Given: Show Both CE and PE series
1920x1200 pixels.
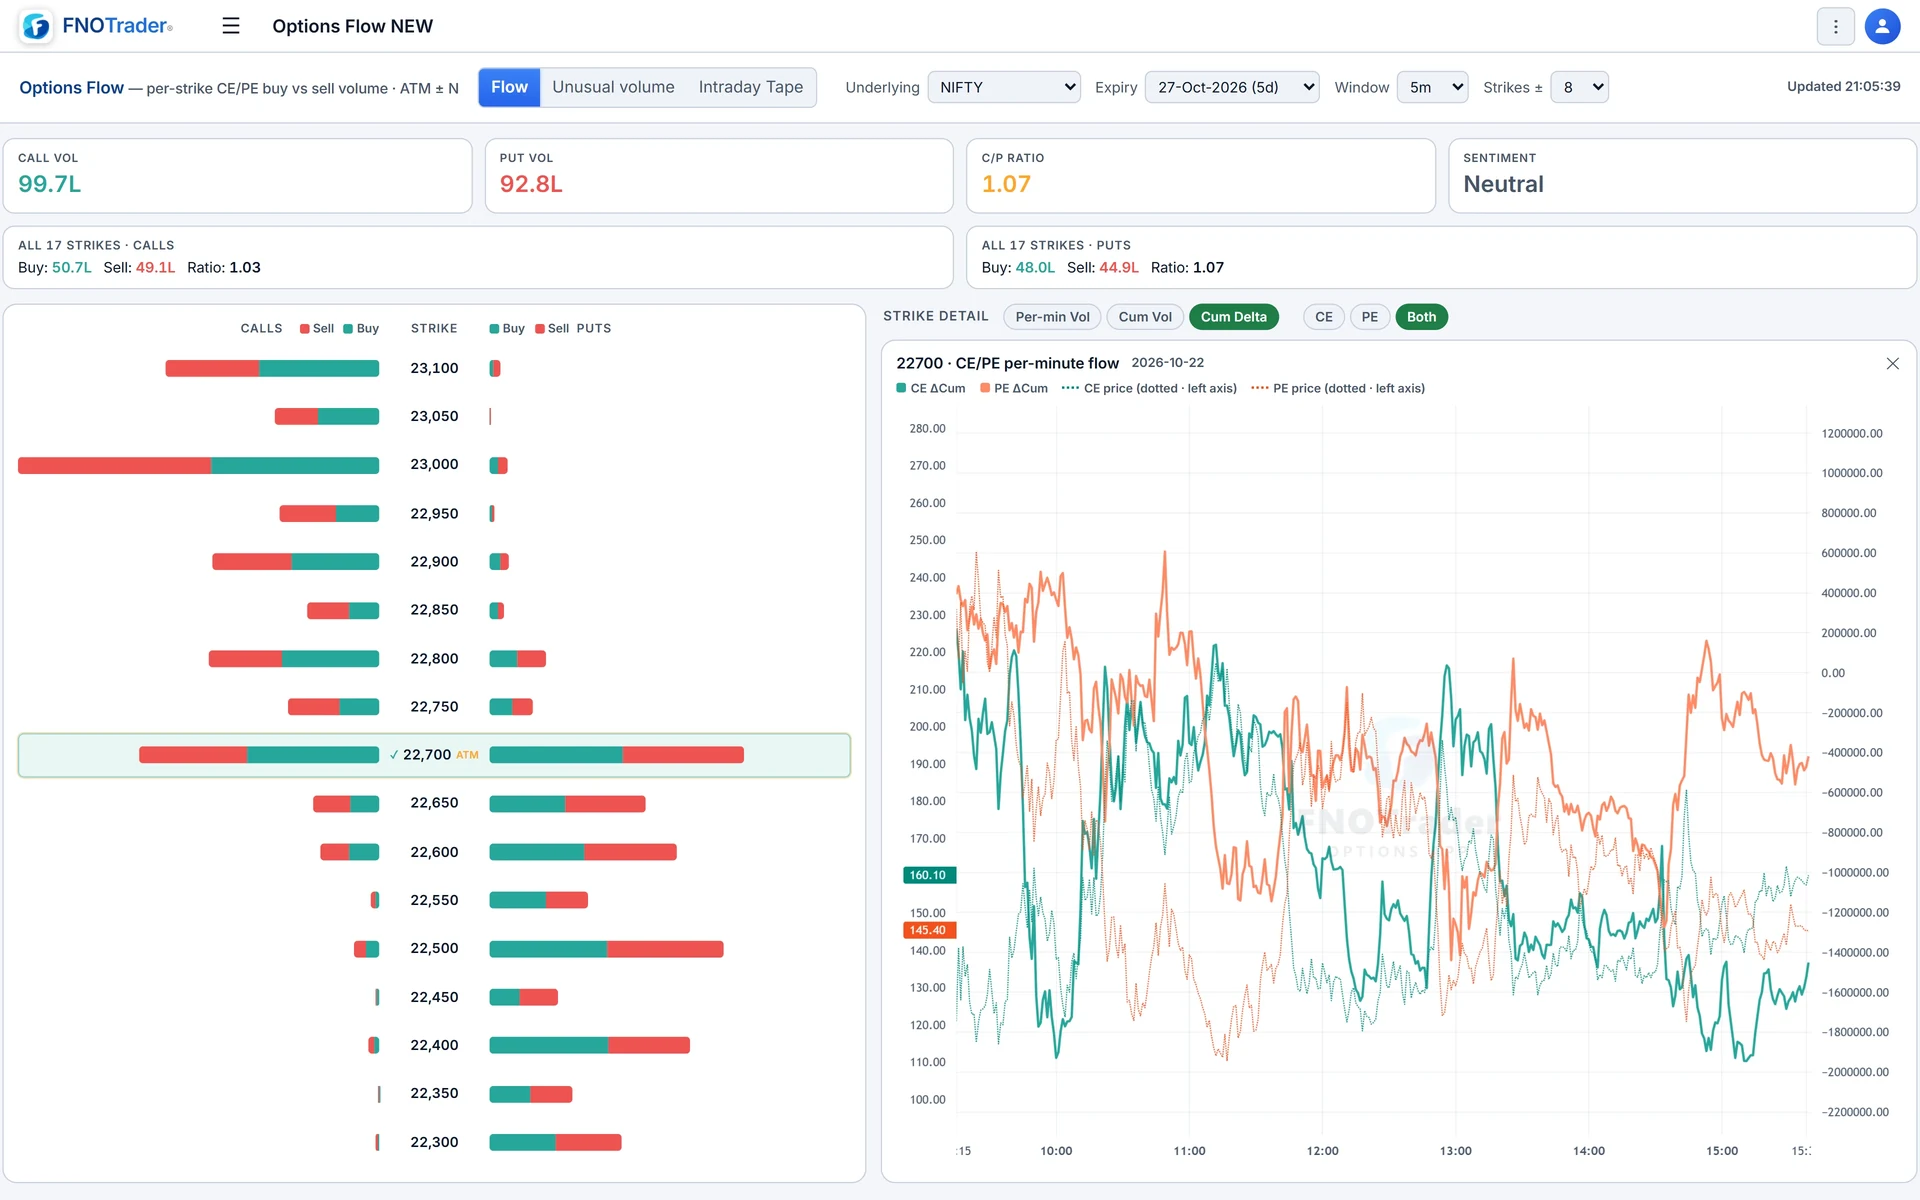Looking at the screenshot, I should [x=1421, y=317].
